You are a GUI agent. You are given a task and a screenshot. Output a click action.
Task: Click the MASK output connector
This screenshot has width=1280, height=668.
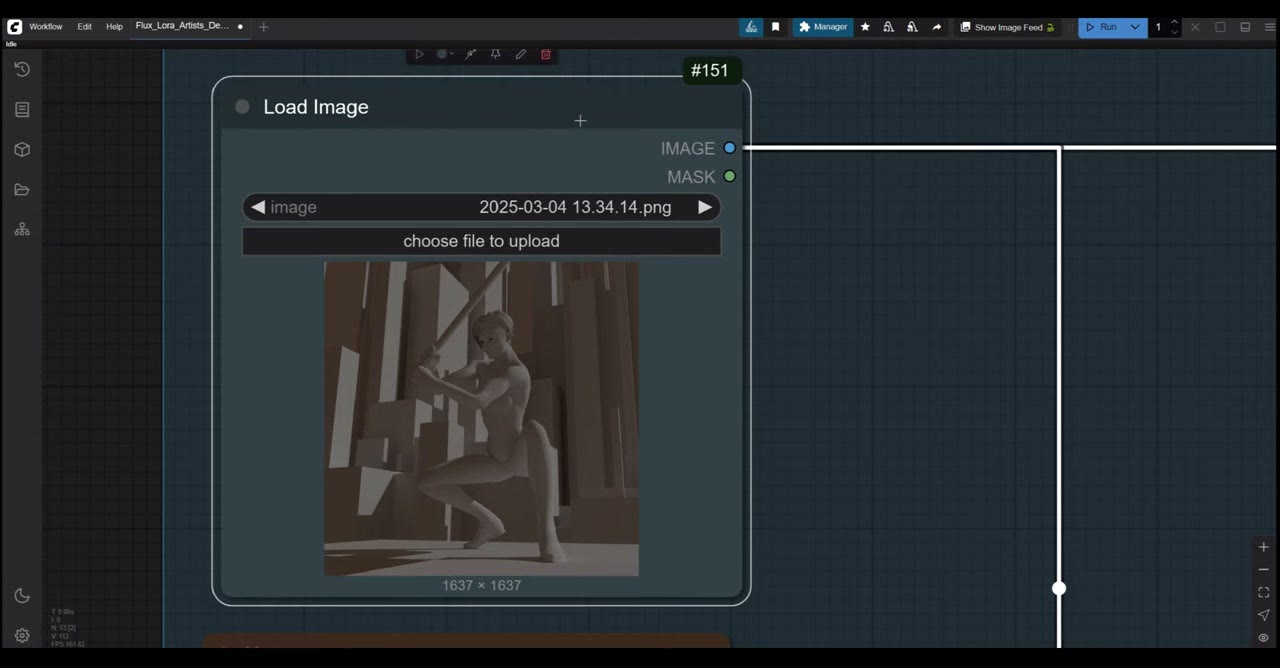[730, 176]
